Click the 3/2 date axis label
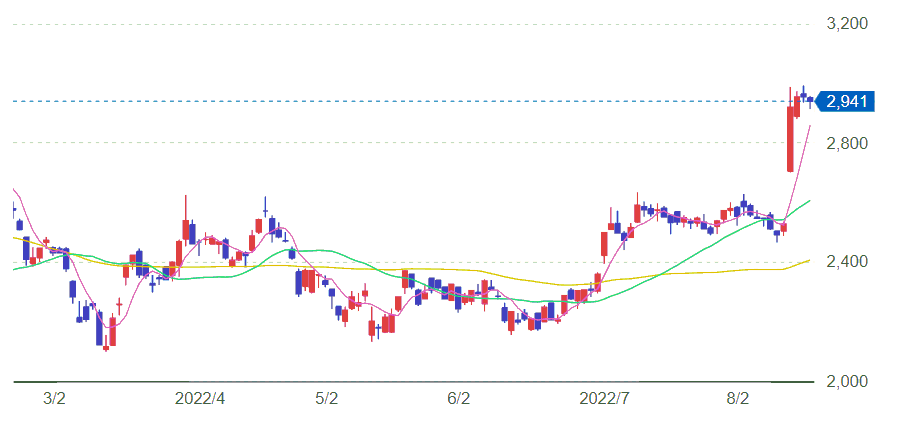This screenshot has width=921, height=424. pyautogui.click(x=54, y=399)
